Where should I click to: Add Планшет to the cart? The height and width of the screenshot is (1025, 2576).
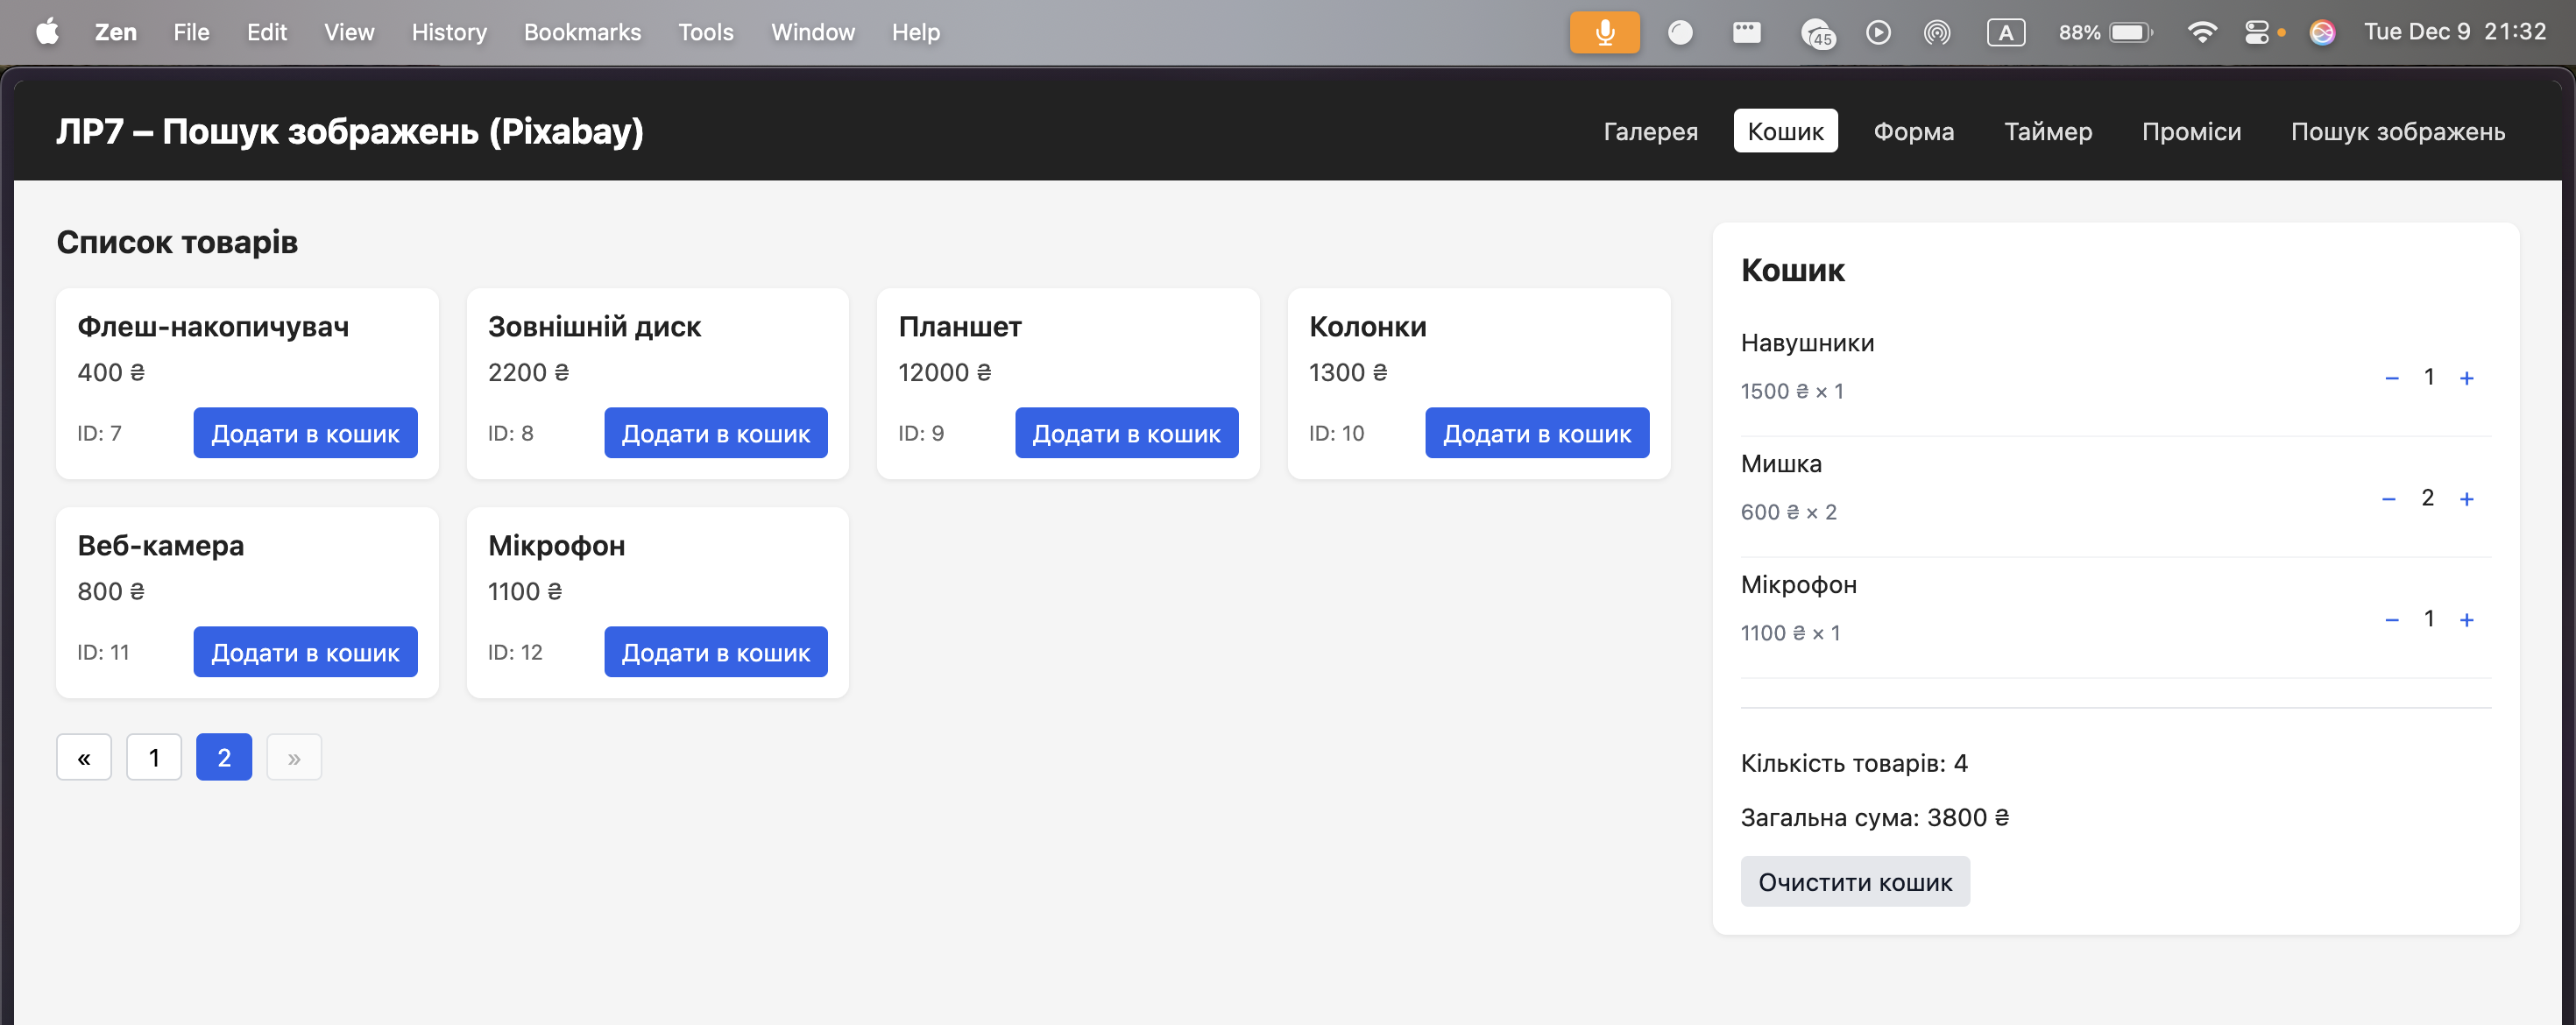[1126, 433]
